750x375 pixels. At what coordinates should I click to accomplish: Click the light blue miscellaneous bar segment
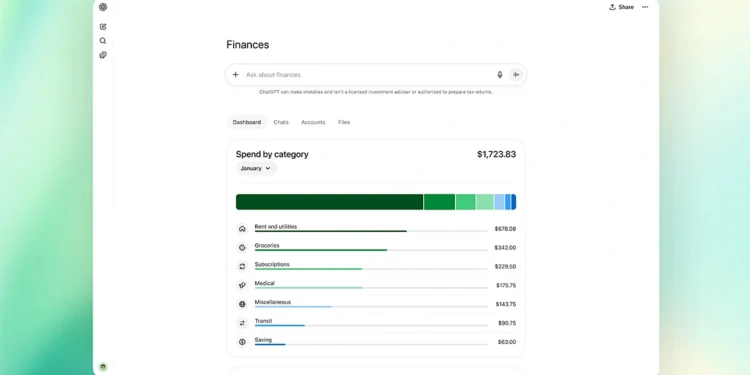[x=499, y=202]
